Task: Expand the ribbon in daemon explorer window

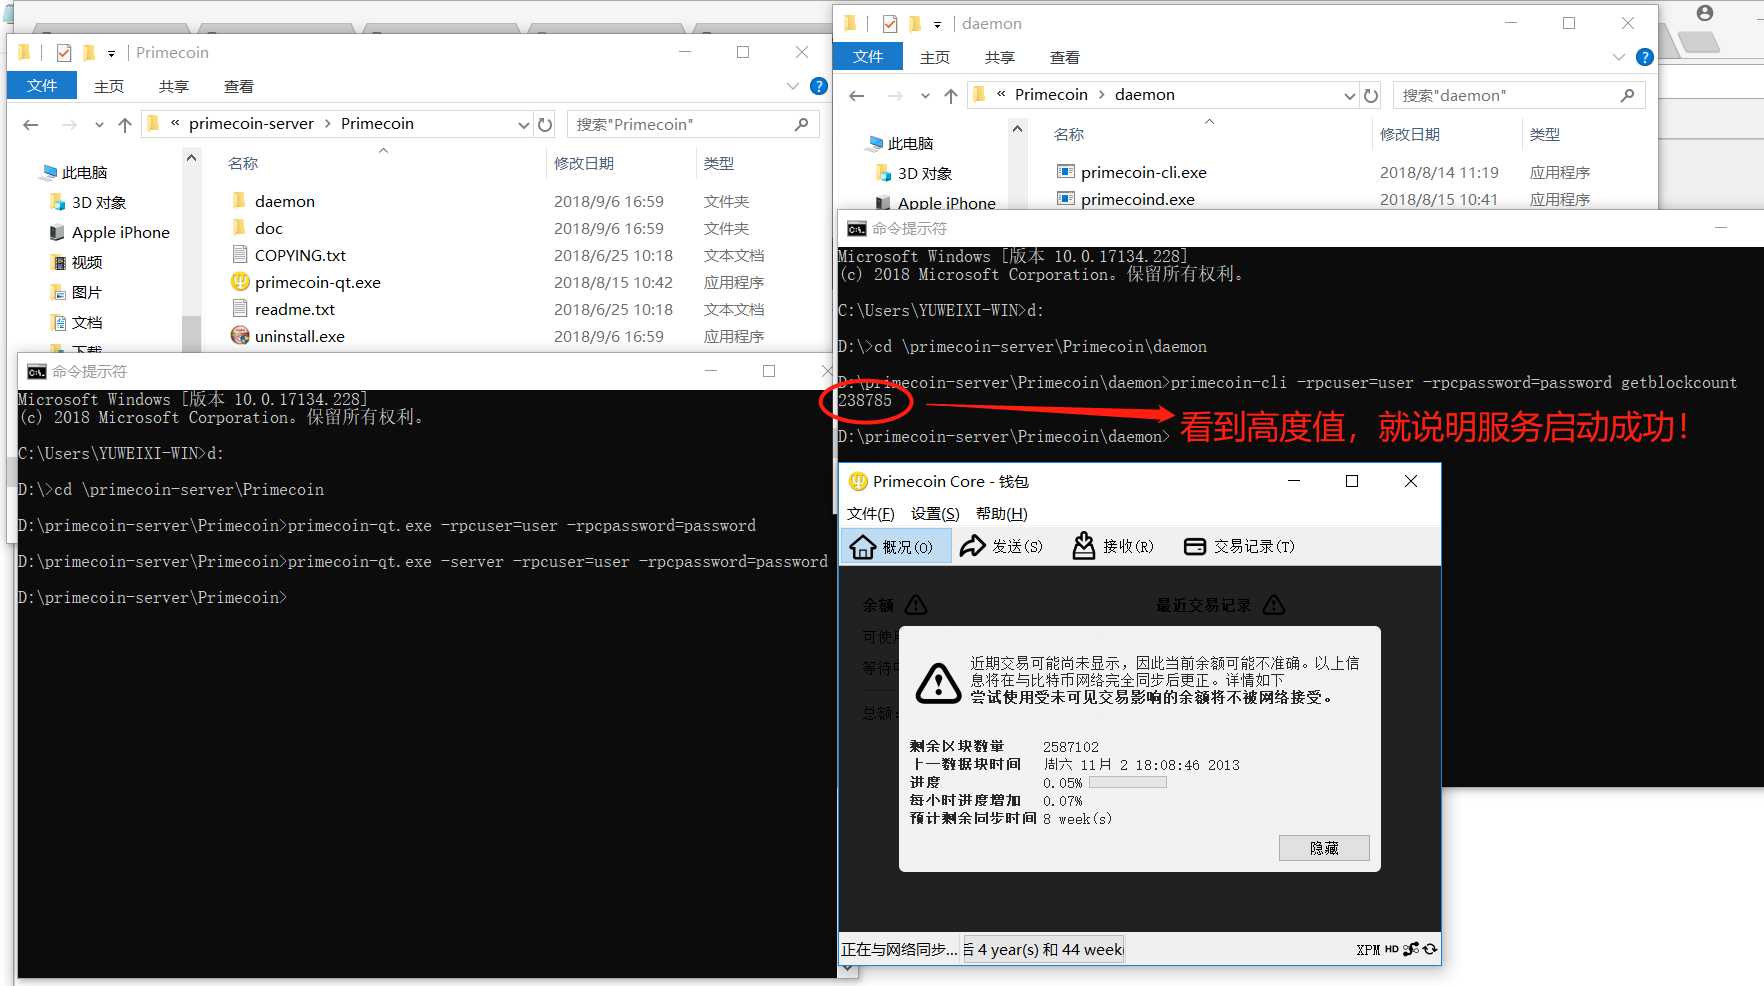Action: click(x=1619, y=57)
